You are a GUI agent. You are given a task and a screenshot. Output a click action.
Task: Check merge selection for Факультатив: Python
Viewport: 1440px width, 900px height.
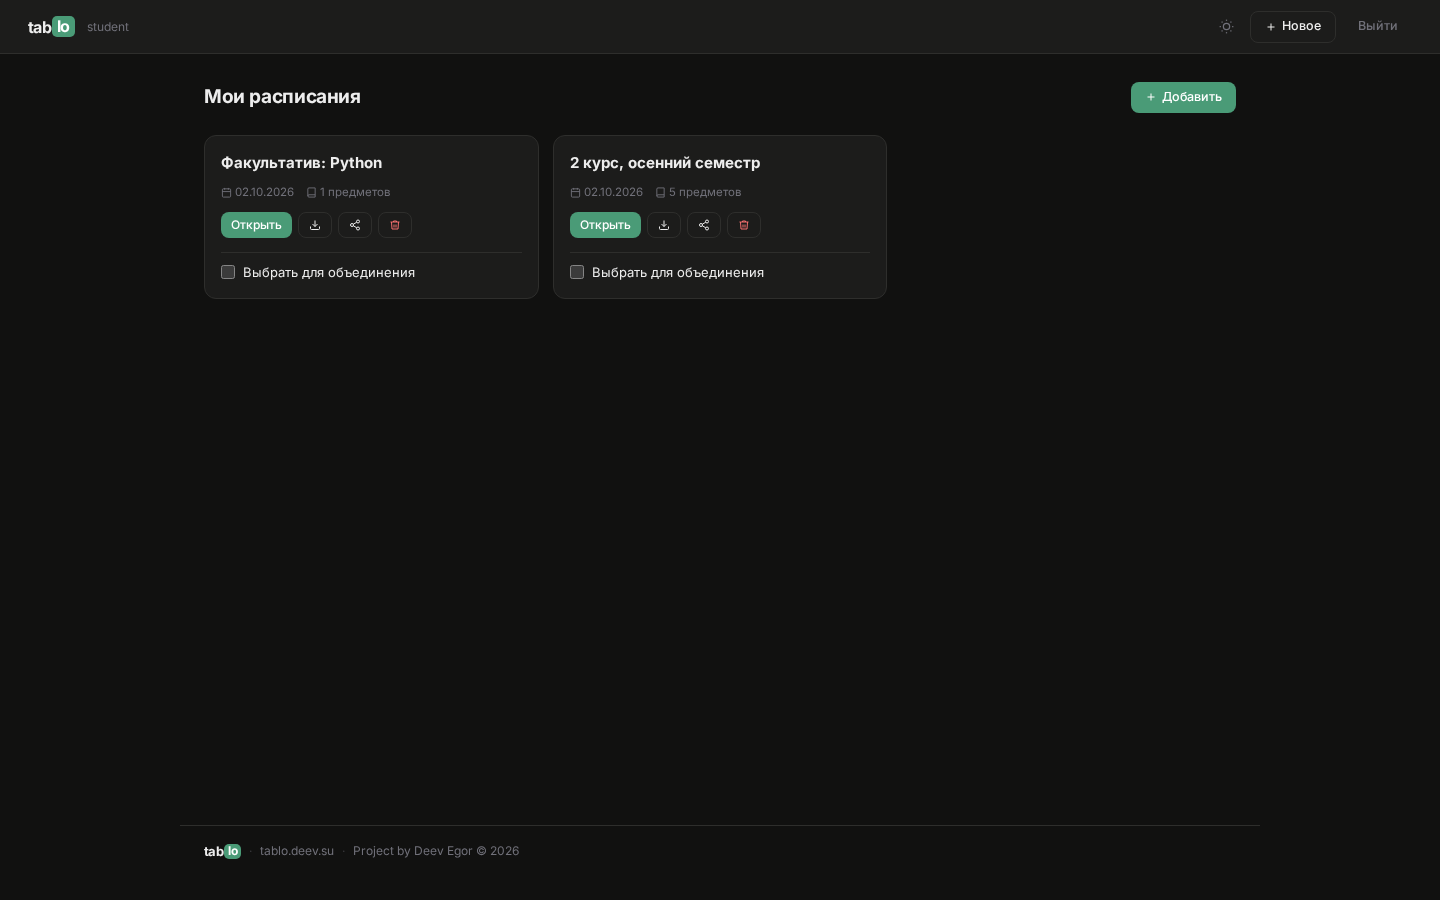(228, 272)
